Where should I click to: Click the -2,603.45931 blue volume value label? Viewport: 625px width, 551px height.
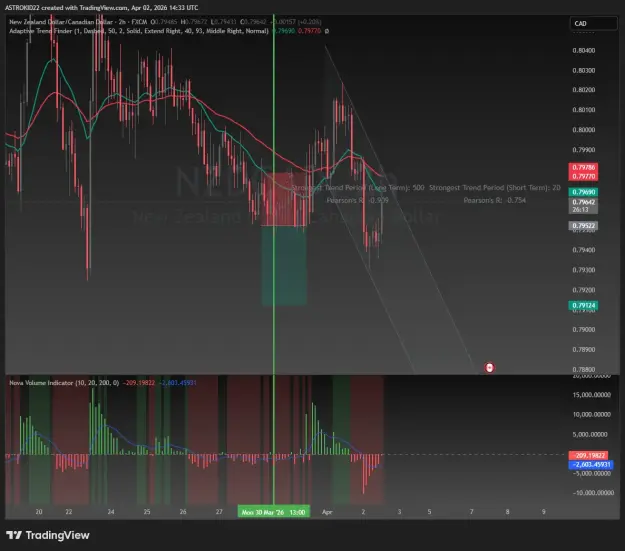coord(591,464)
